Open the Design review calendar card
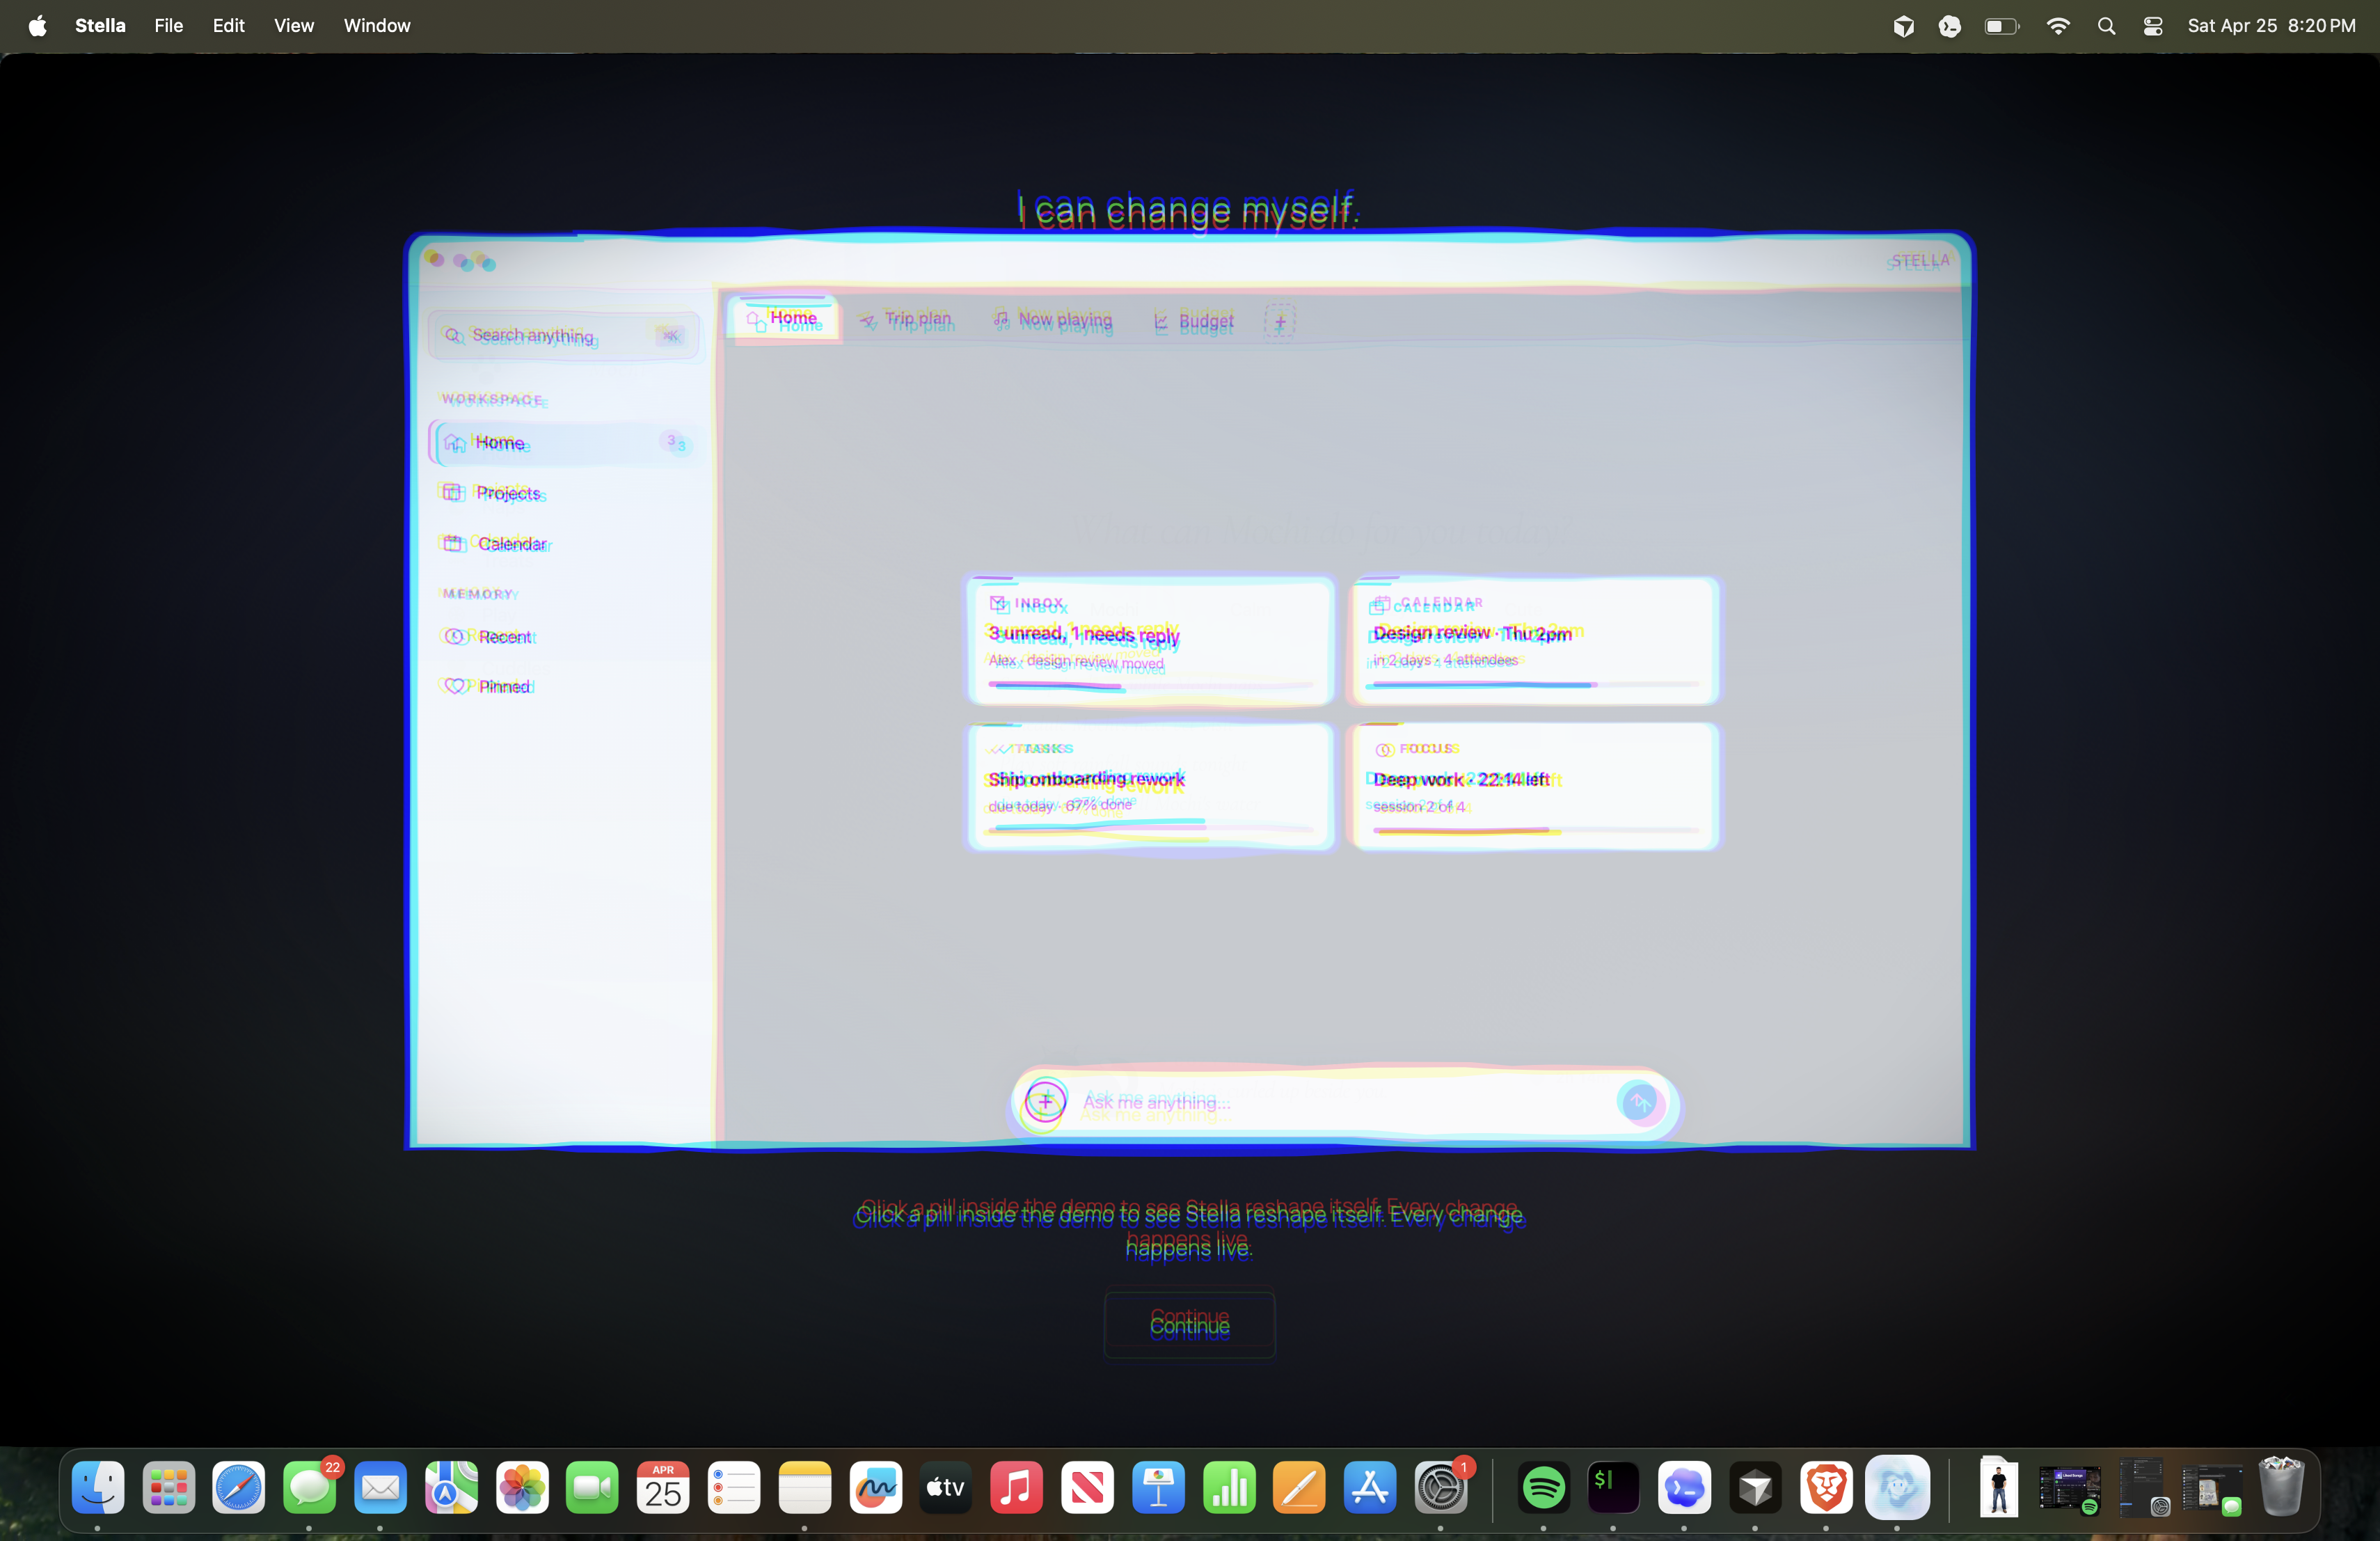The height and width of the screenshot is (1541, 2380). 1535,641
